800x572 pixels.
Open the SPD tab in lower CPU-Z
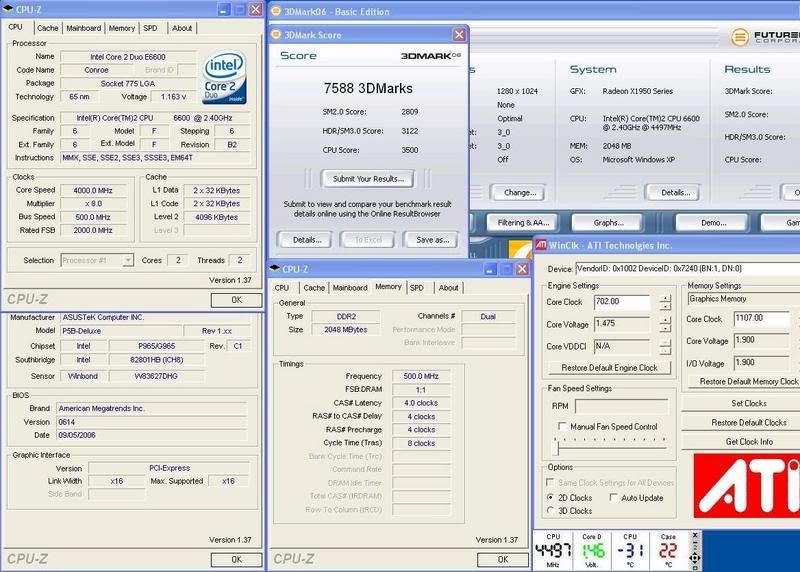click(x=416, y=287)
